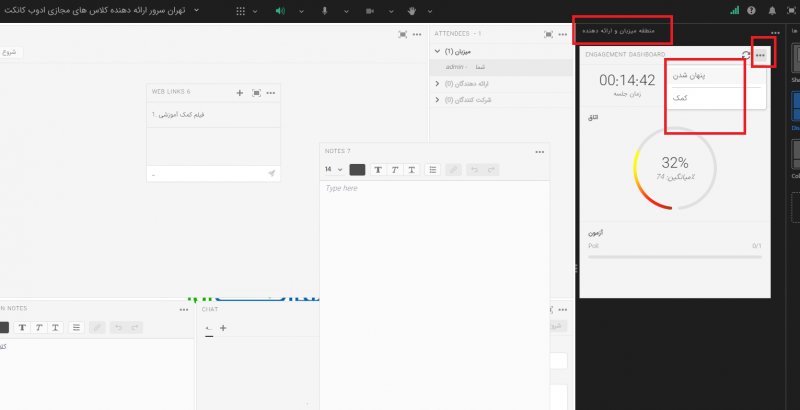The width and height of the screenshot is (800, 410).
Task: Toggle bullet list in Notes 7 pod
Action: coord(433,170)
